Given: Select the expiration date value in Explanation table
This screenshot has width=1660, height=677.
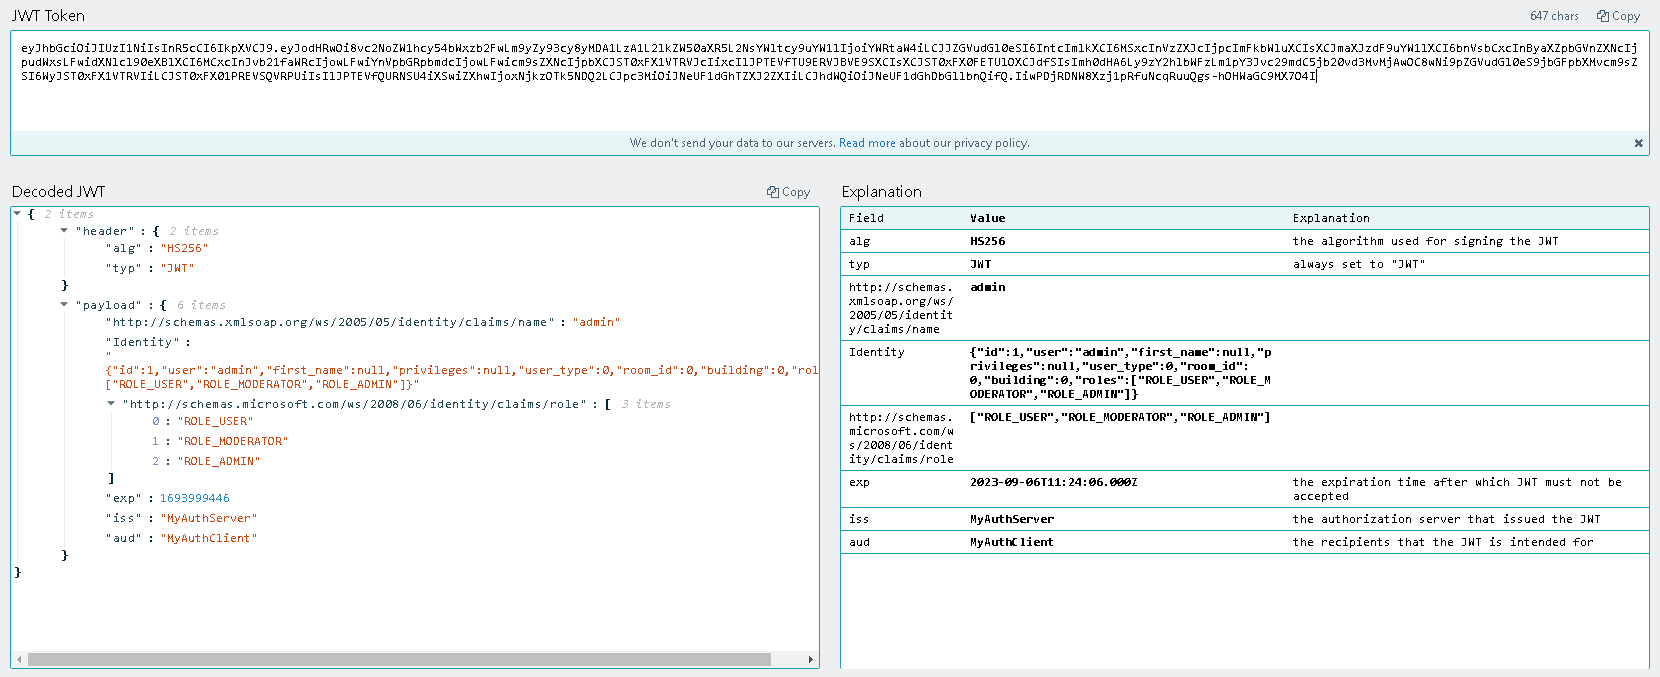Looking at the screenshot, I should pos(1053,482).
